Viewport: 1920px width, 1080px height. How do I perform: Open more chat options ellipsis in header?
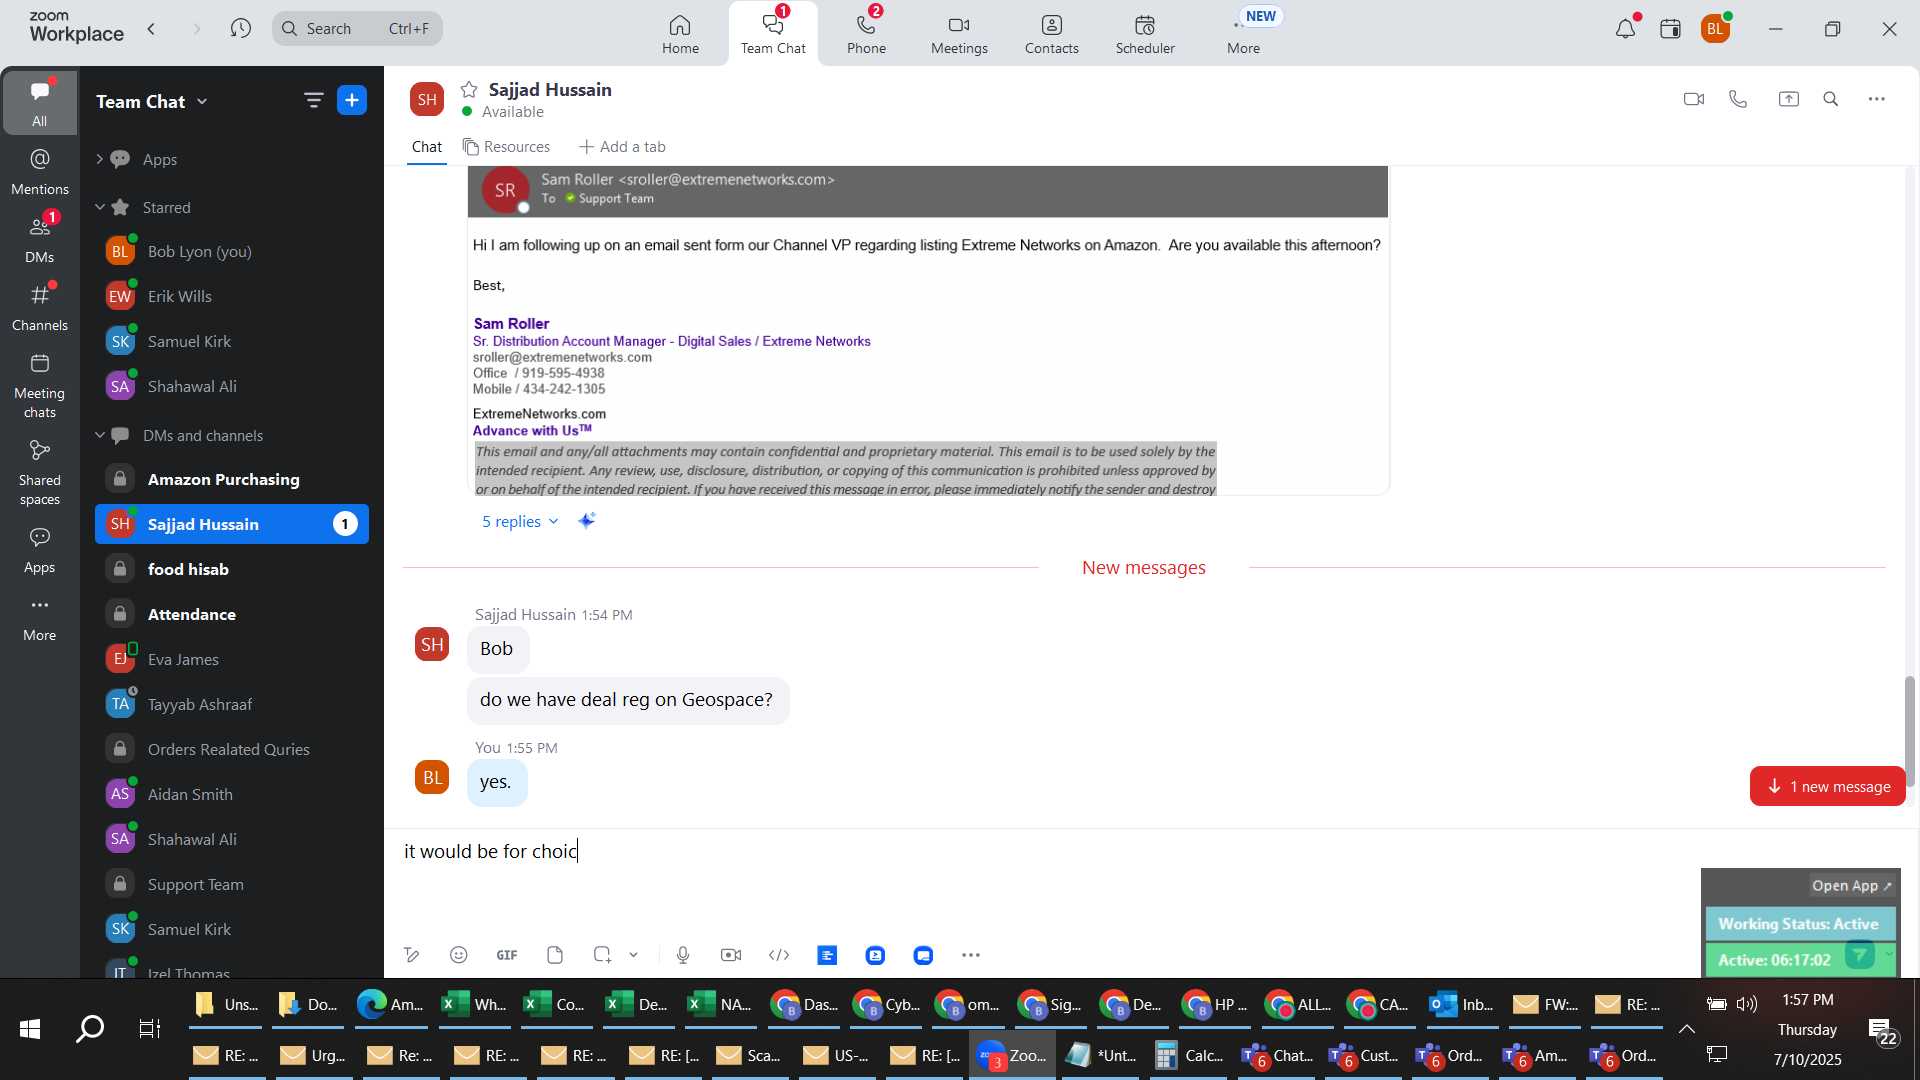[x=1877, y=99]
